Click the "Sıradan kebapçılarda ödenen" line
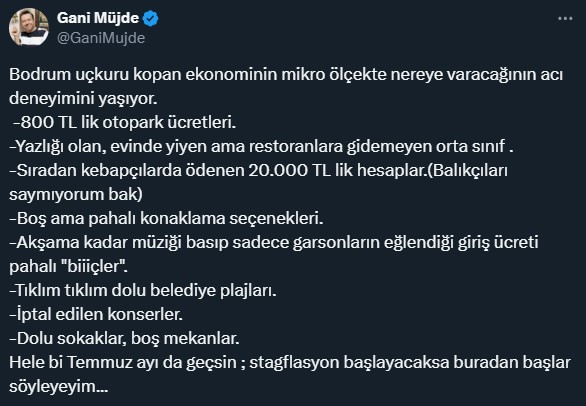Screen dimensions: 586x406 point(258,170)
